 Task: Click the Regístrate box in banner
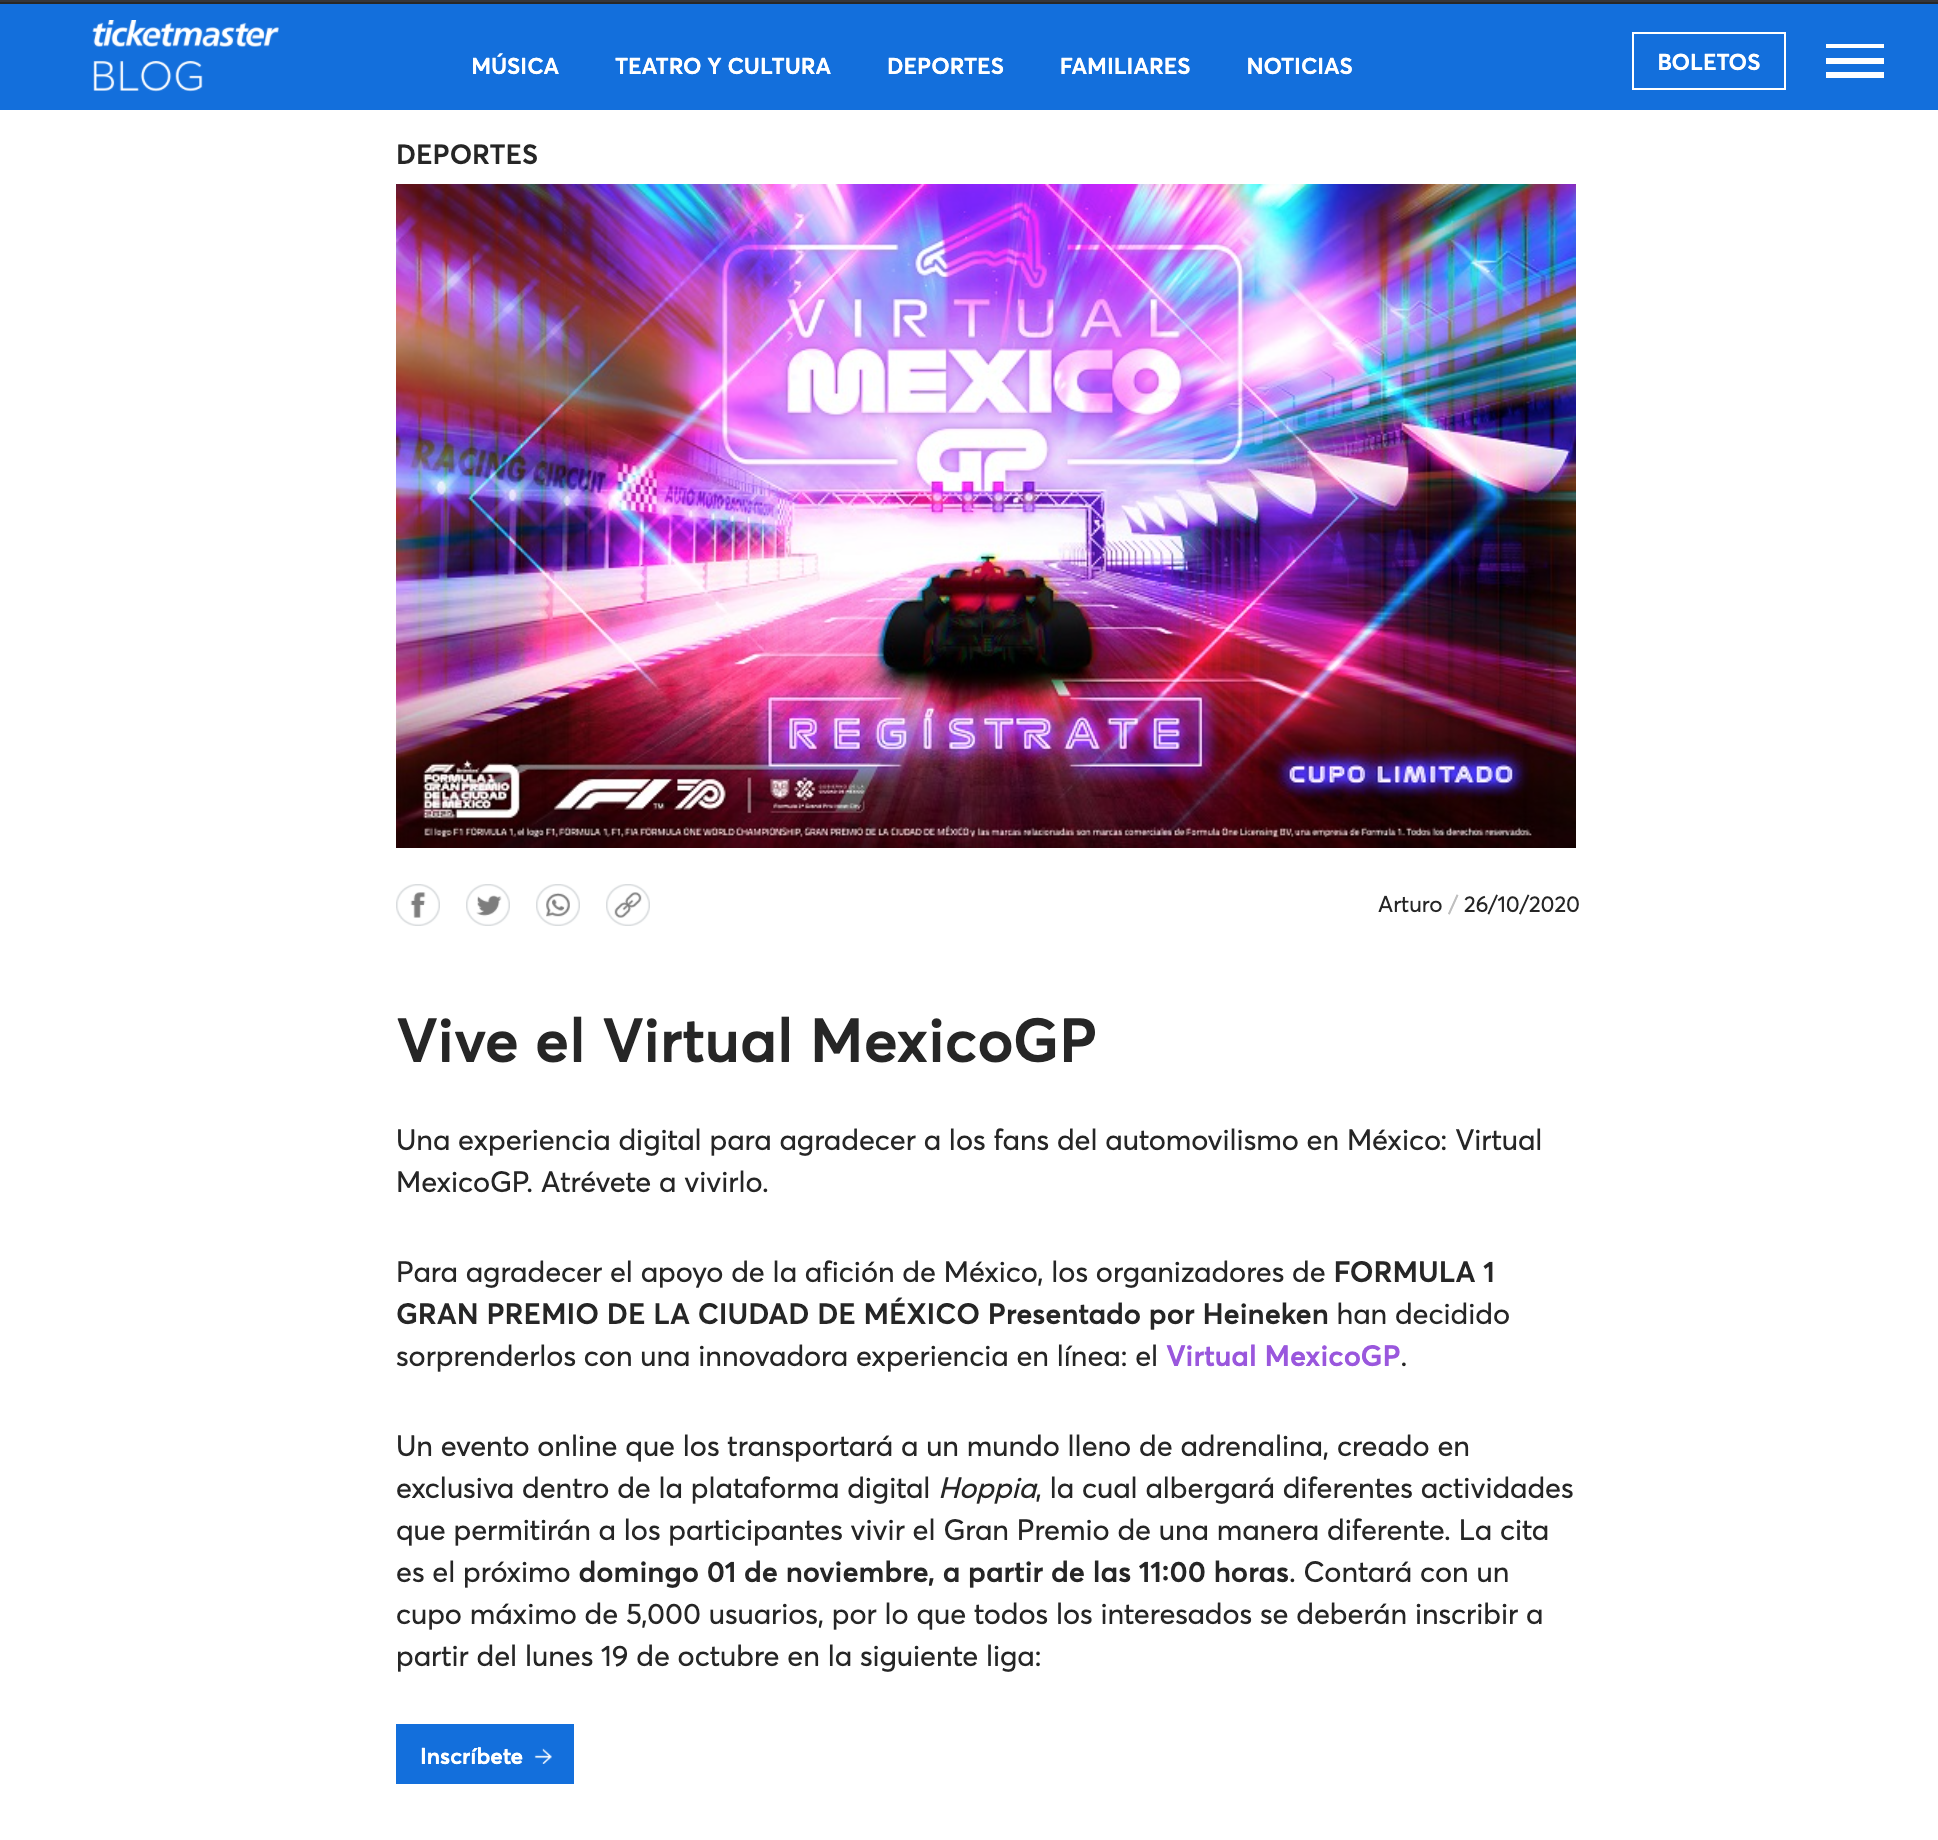985,733
